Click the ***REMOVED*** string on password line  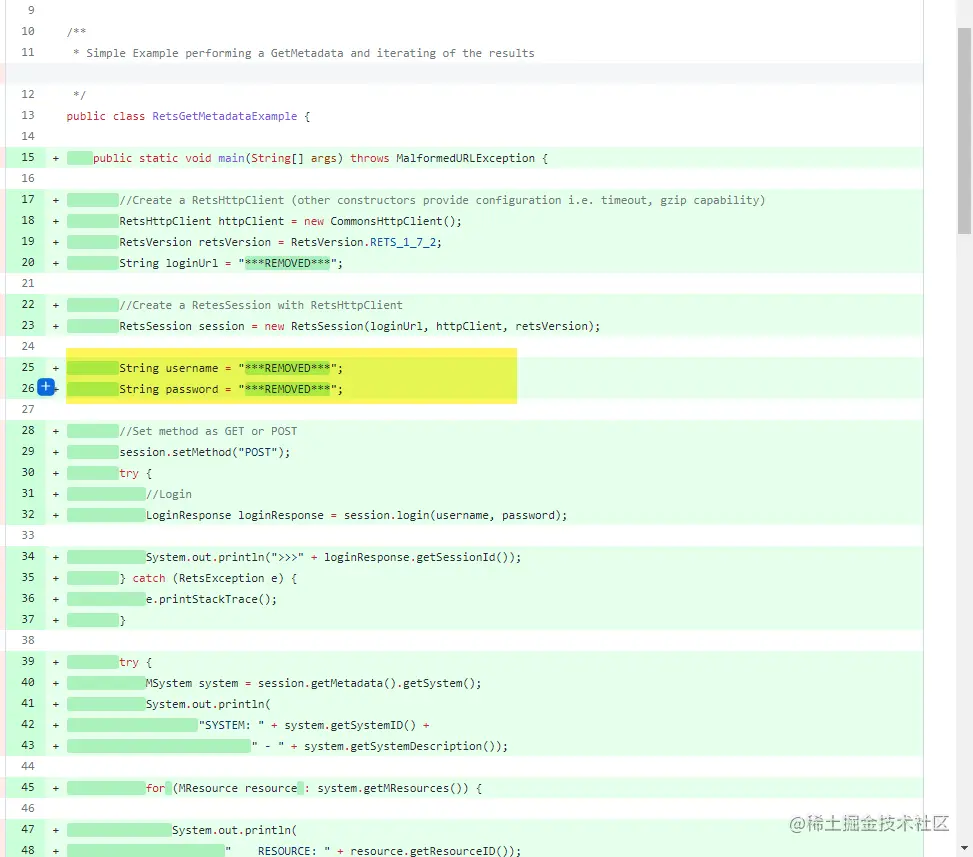tap(287, 389)
